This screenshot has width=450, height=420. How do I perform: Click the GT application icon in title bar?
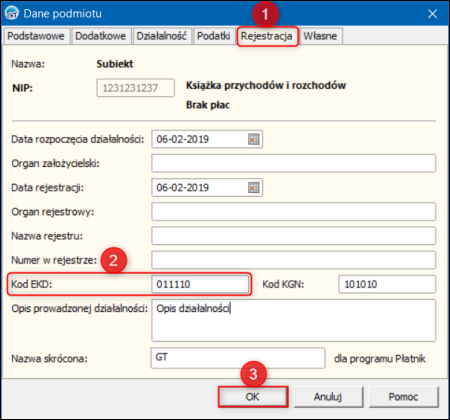point(12,14)
